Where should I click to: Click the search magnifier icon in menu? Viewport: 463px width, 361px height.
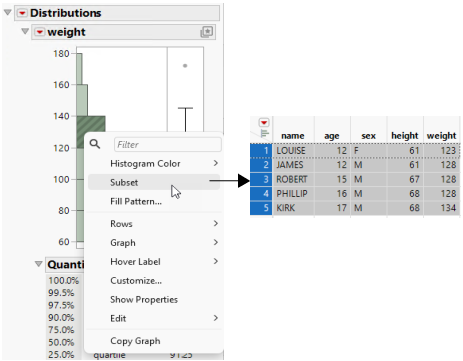pos(95,144)
